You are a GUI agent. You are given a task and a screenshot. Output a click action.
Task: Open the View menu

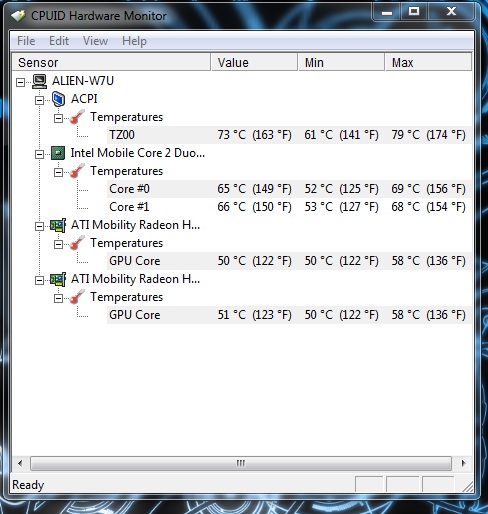(95, 41)
